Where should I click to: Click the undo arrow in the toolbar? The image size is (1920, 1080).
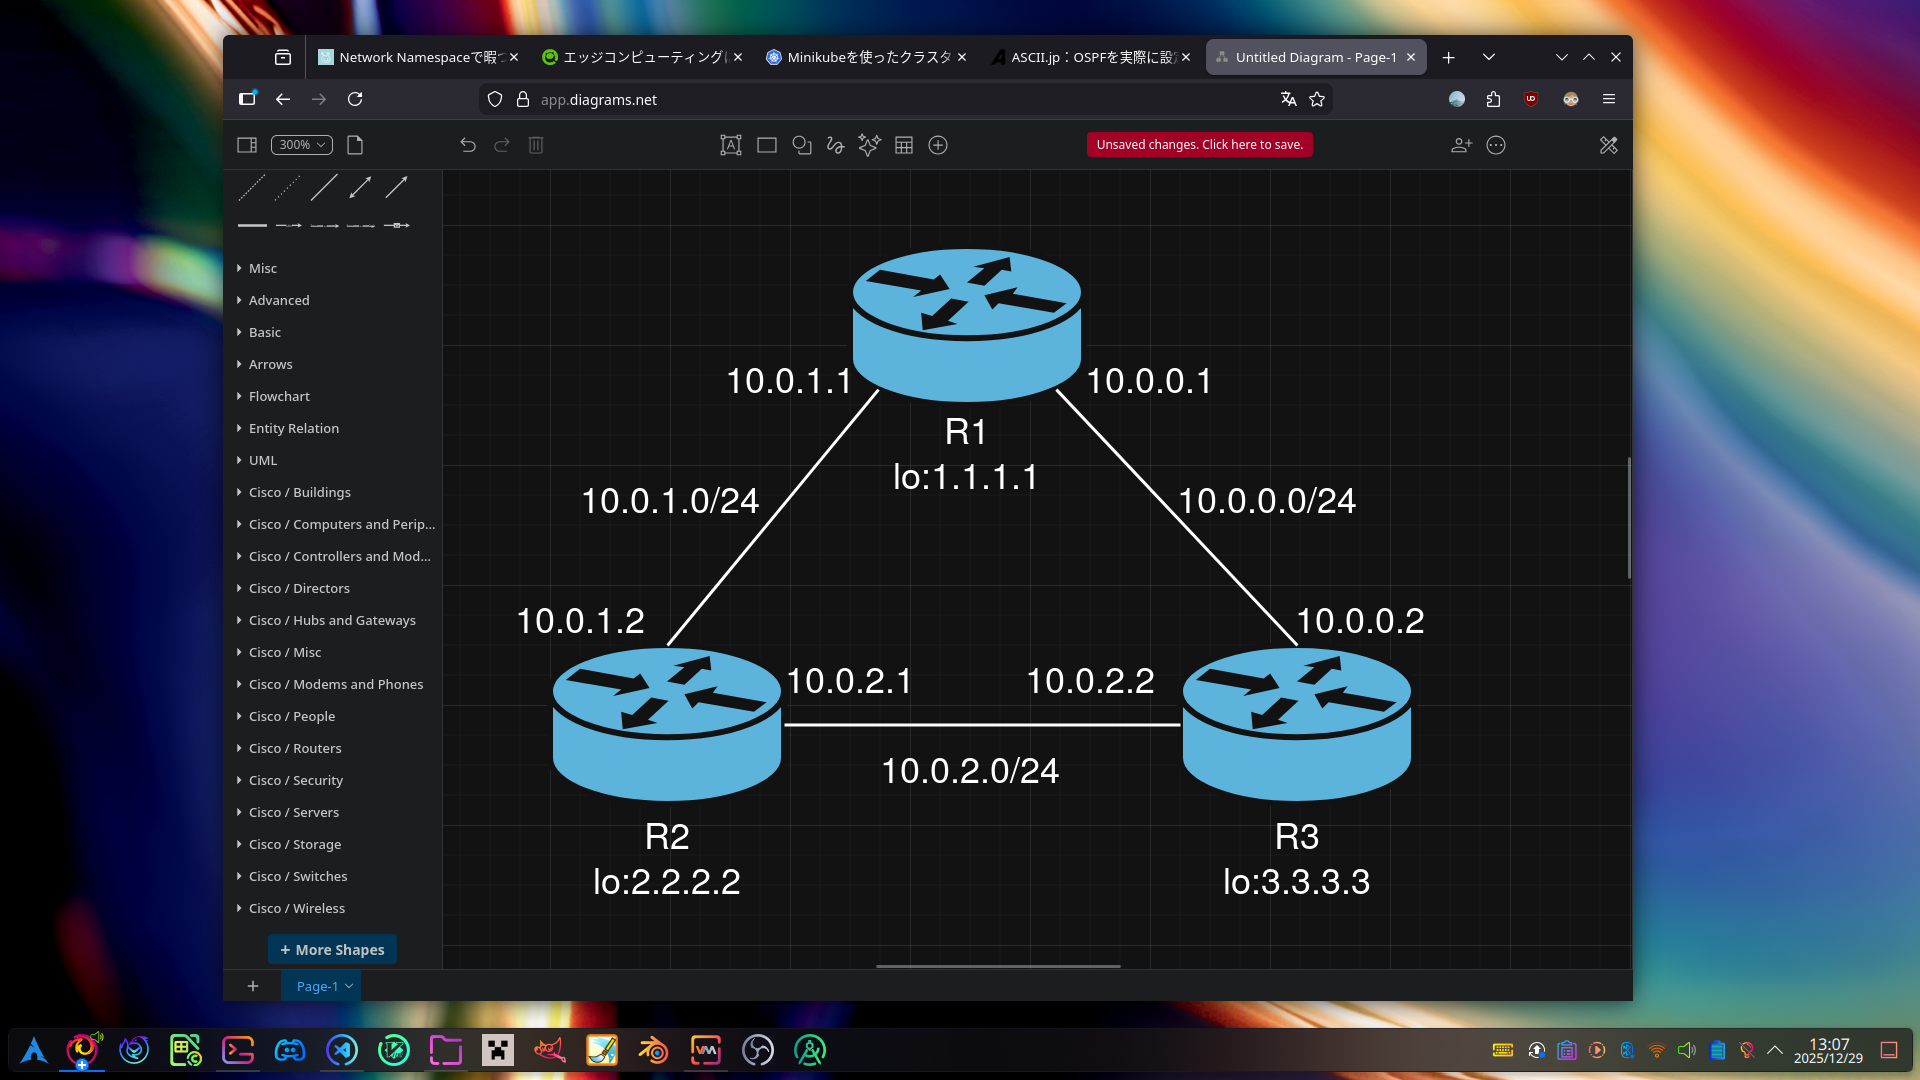pyautogui.click(x=467, y=145)
